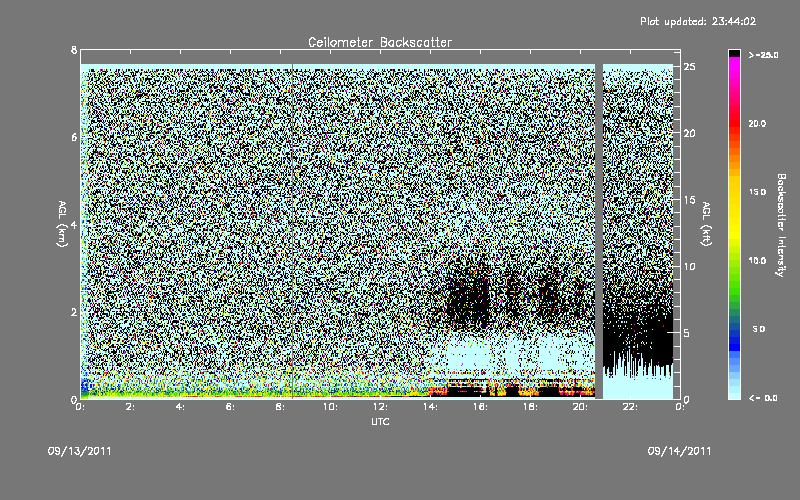Click the "18:" UTC hour tick label

530,407
